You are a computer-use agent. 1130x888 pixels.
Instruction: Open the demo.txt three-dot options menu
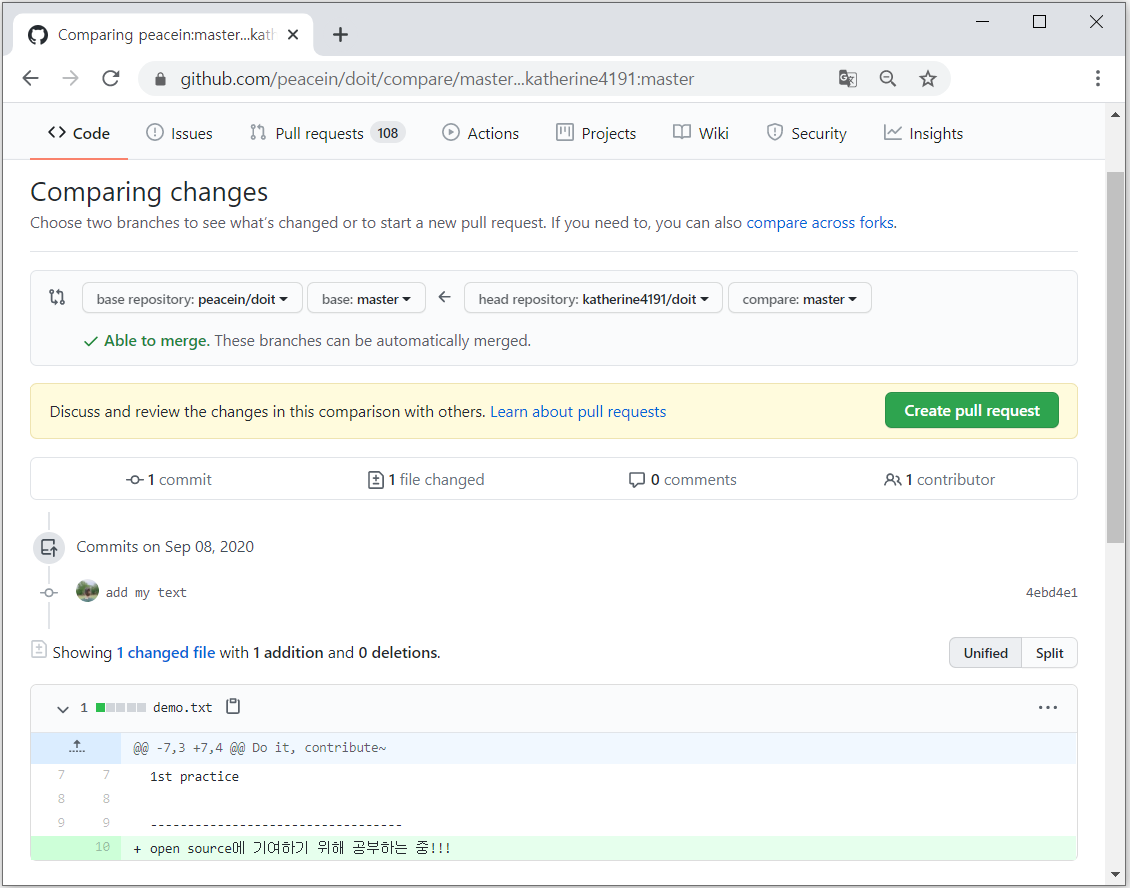click(x=1048, y=707)
